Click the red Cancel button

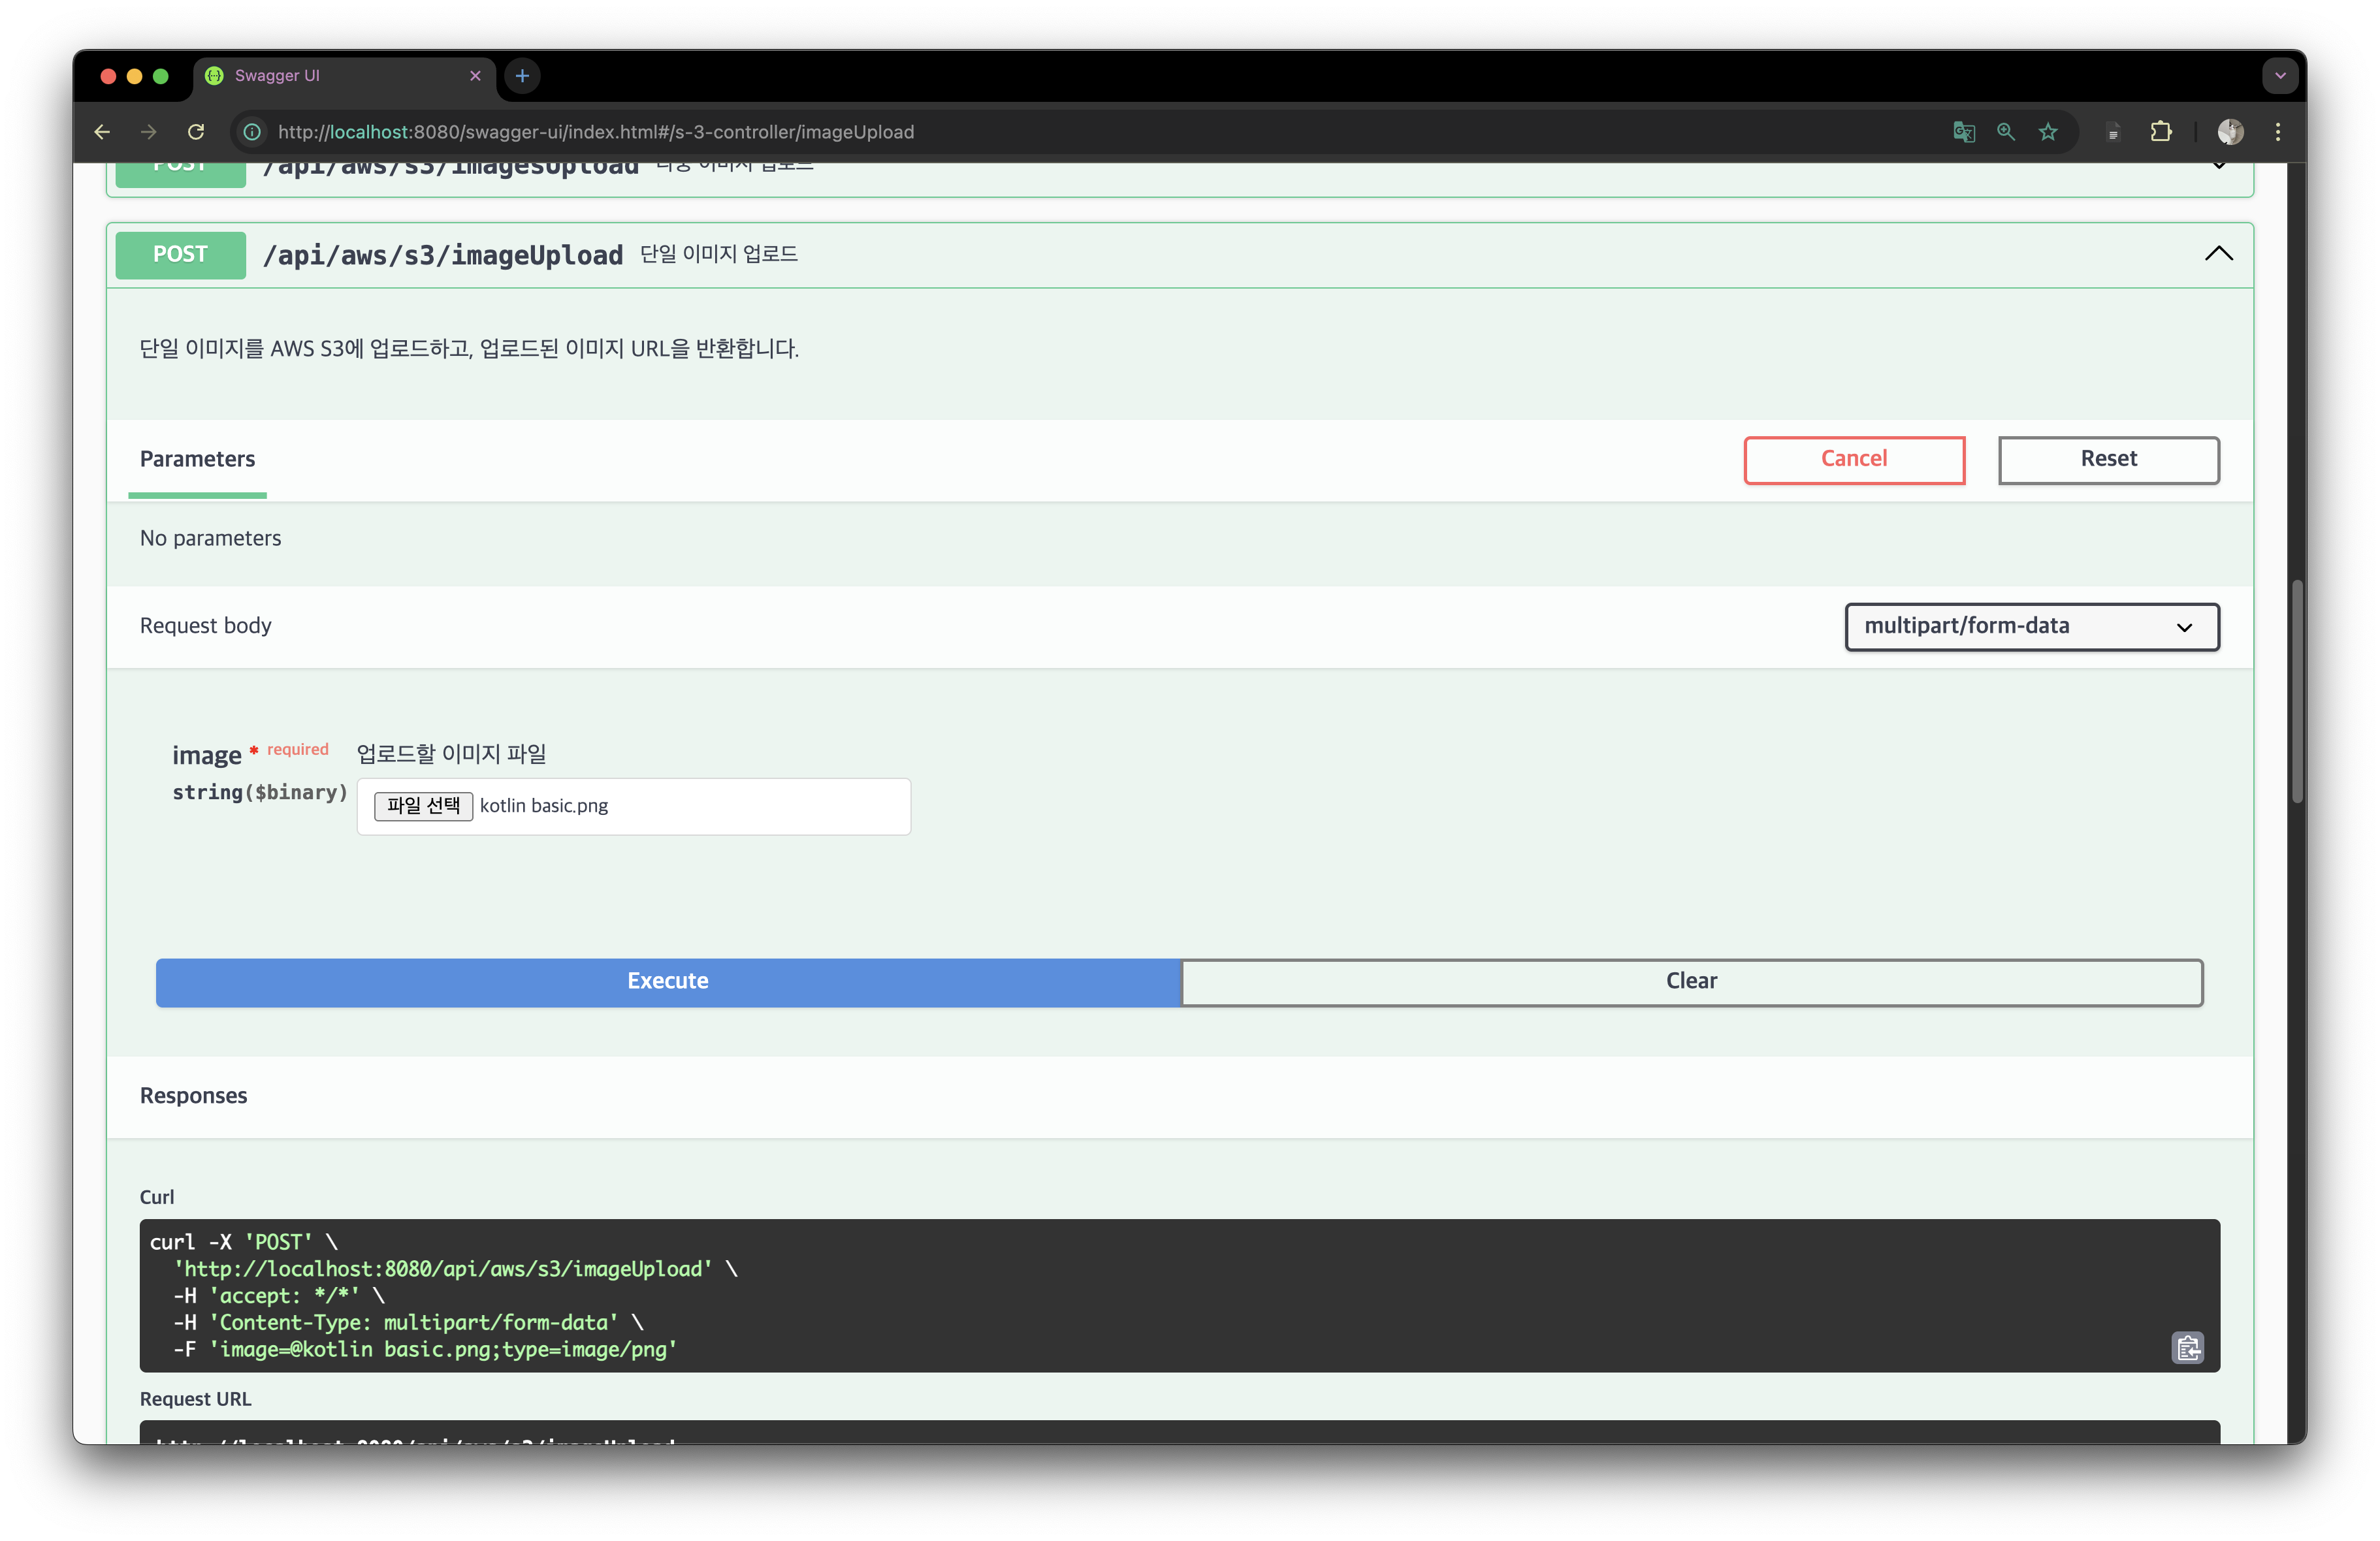(1853, 460)
